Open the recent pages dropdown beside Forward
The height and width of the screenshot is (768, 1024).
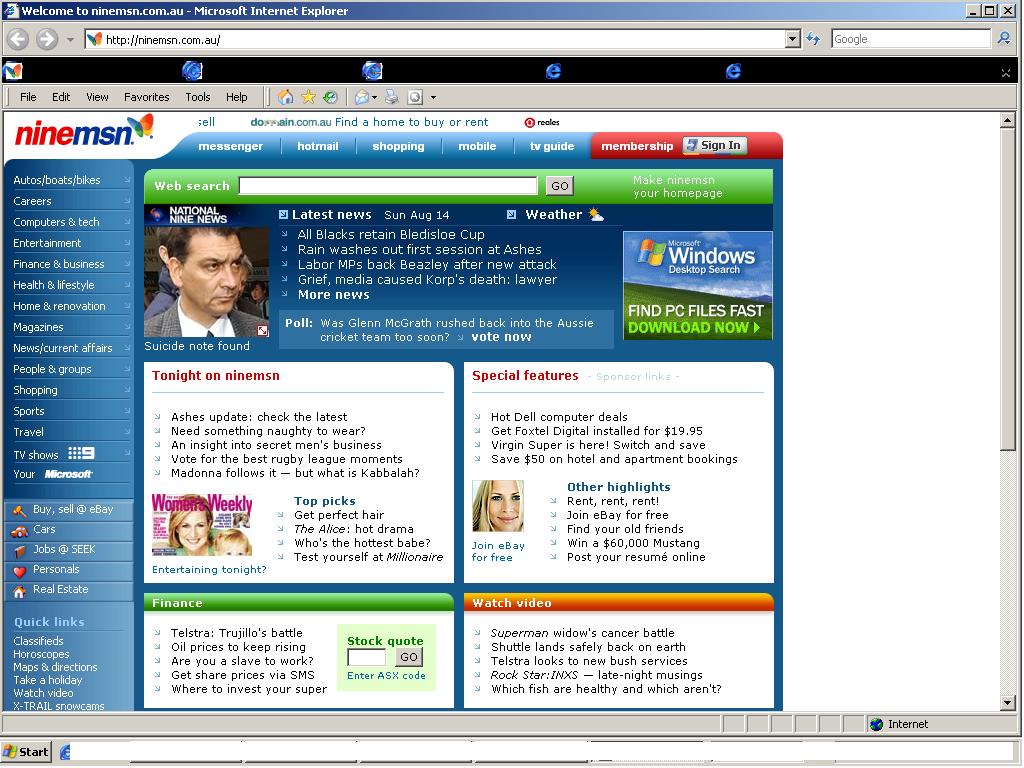click(x=70, y=40)
